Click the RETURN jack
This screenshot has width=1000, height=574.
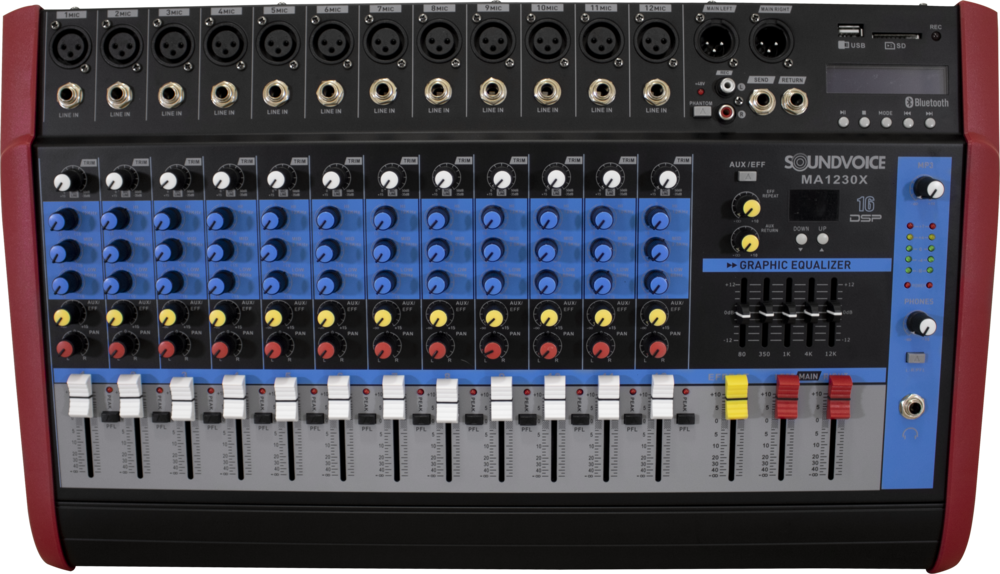click(794, 100)
